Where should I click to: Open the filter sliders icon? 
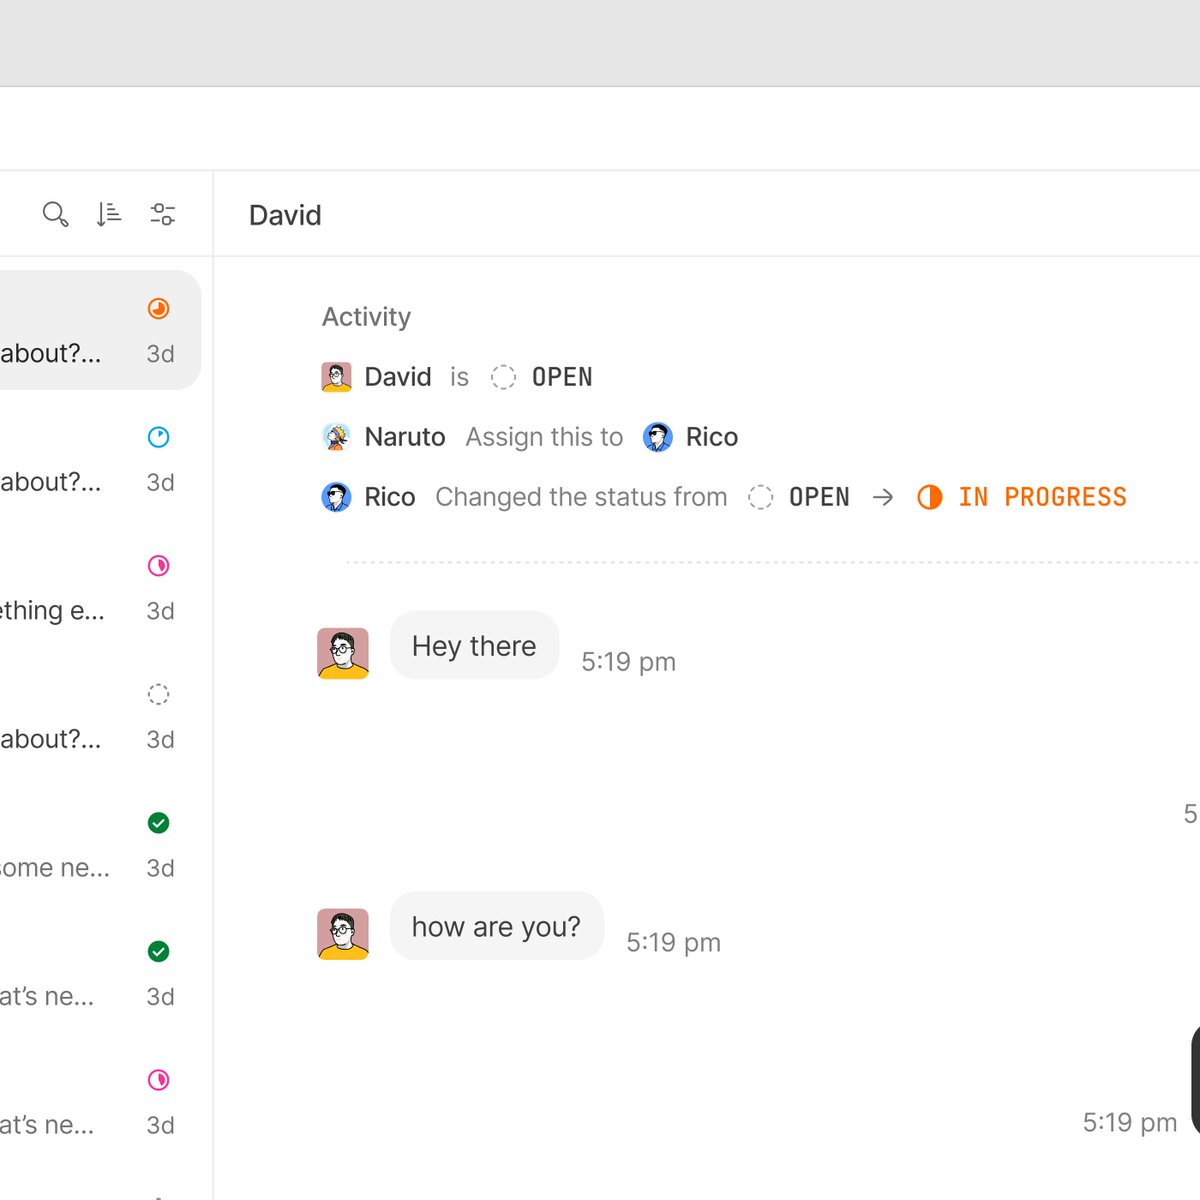[x=163, y=214]
